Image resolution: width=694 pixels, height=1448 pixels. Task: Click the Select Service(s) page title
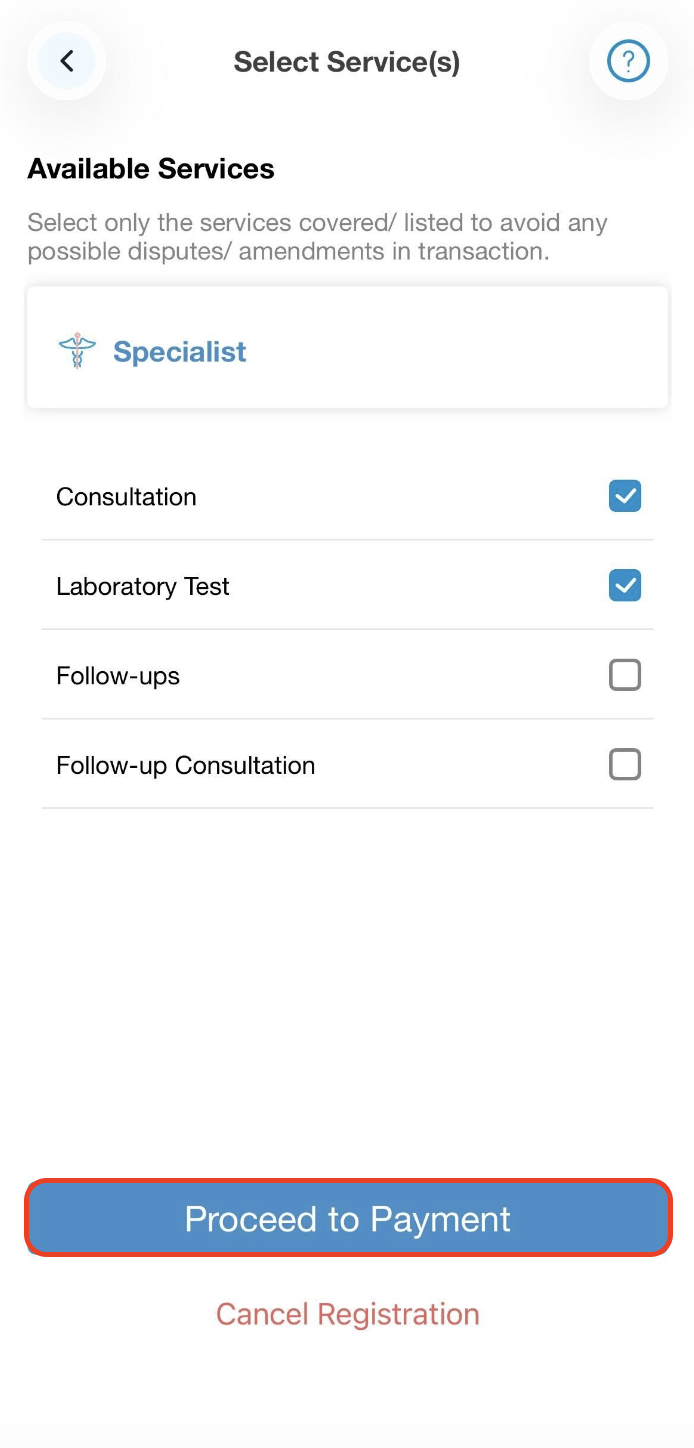347,62
